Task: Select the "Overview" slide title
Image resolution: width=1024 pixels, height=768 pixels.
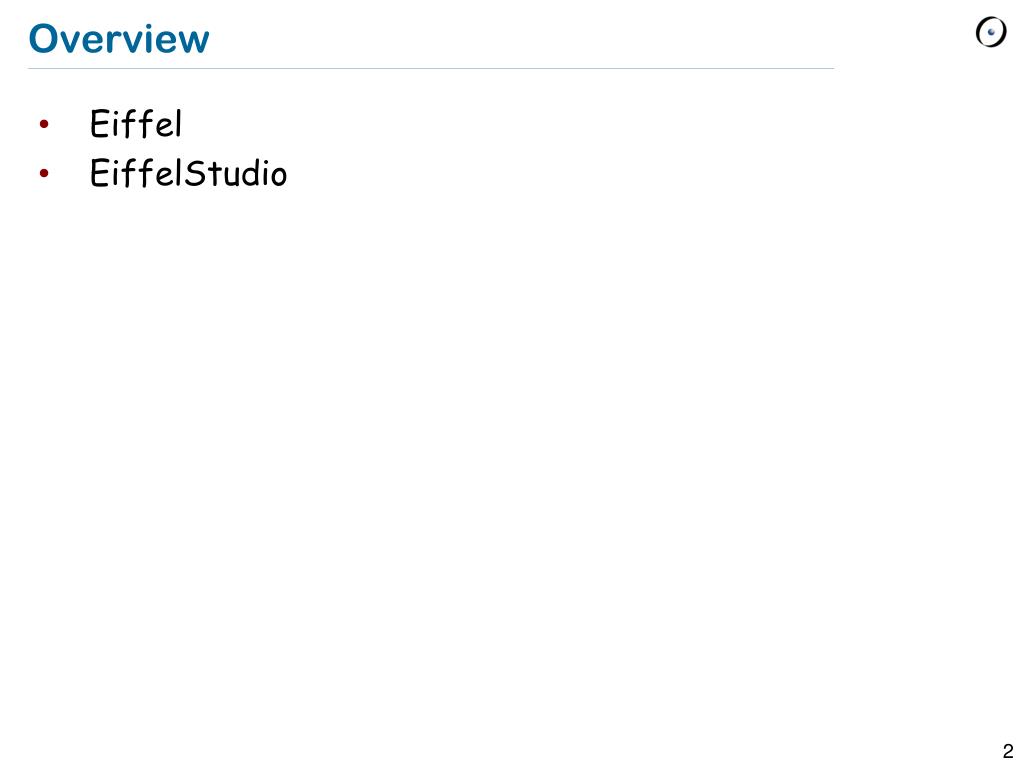Action: [119, 39]
